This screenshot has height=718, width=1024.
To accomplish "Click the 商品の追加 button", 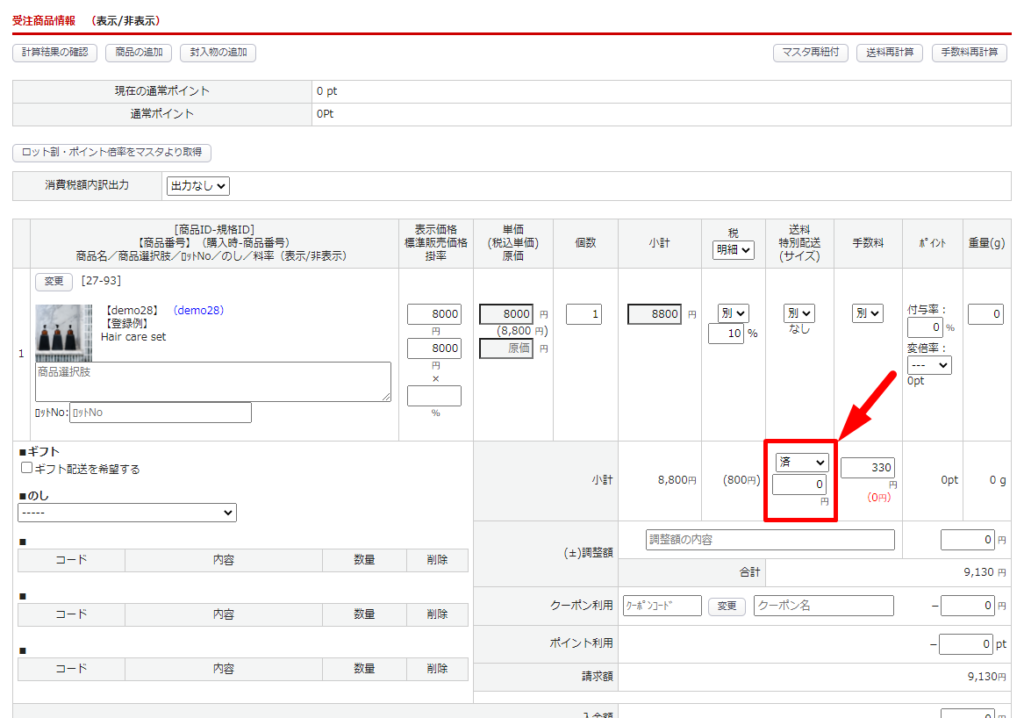I will coord(138,53).
